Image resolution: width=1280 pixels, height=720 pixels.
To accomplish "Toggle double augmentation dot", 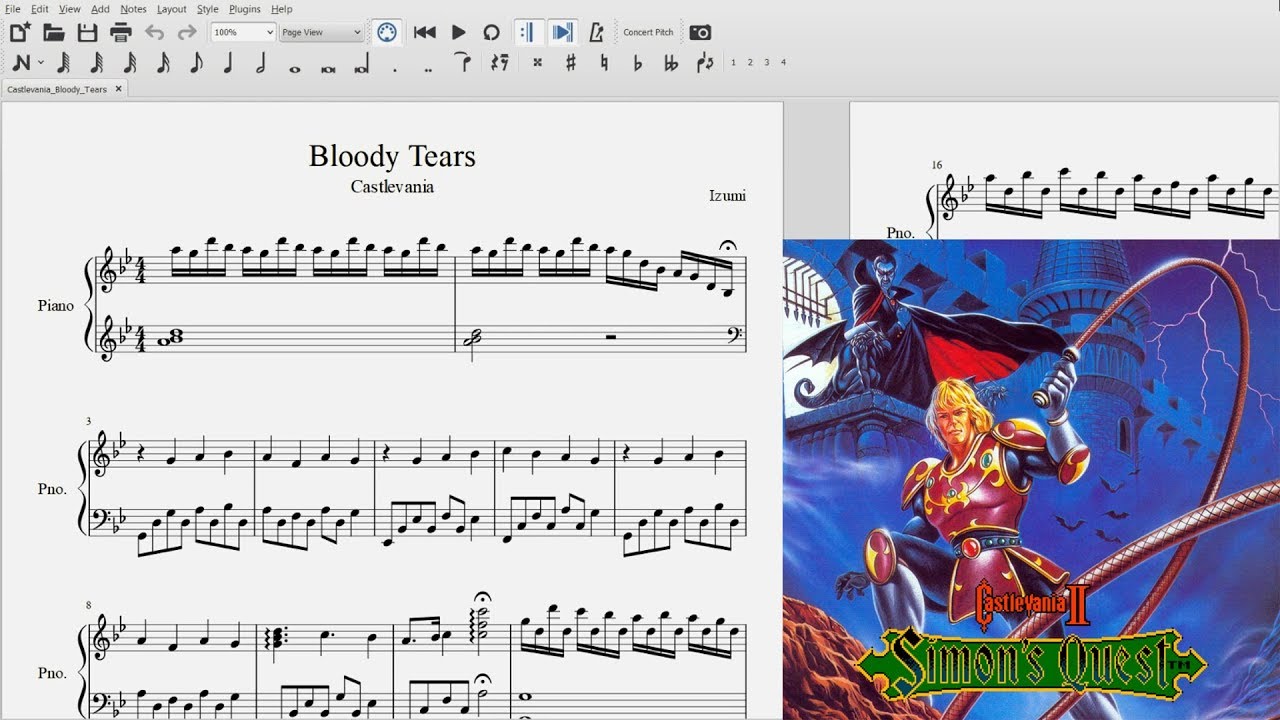I will pyautogui.click(x=428, y=70).
